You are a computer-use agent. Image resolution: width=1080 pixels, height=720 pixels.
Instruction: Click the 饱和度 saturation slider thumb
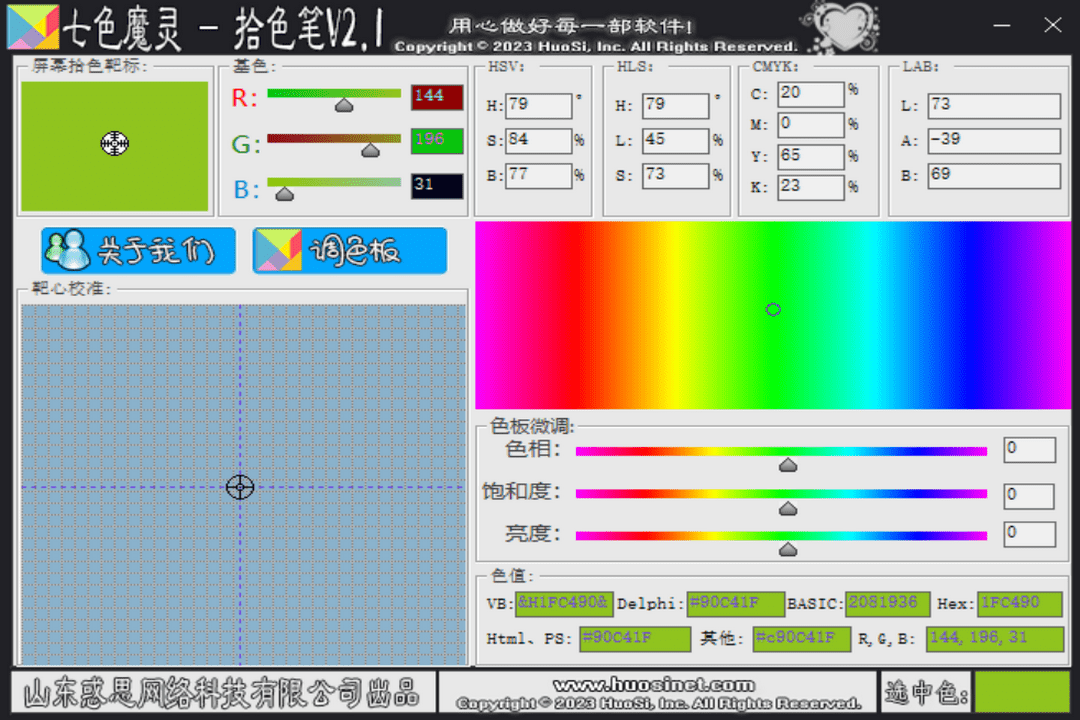point(787,509)
